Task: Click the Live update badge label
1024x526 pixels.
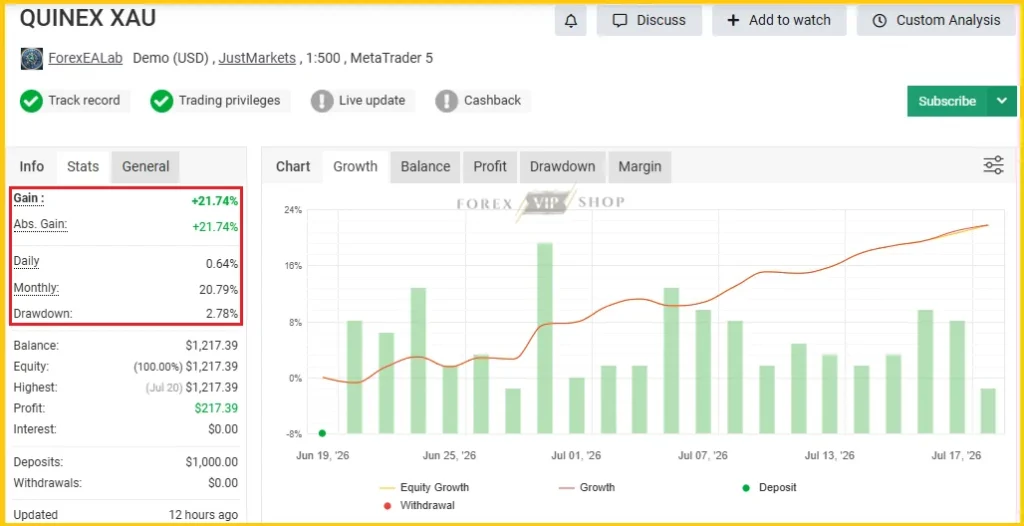Action: pyautogui.click(x=372, y=101)
